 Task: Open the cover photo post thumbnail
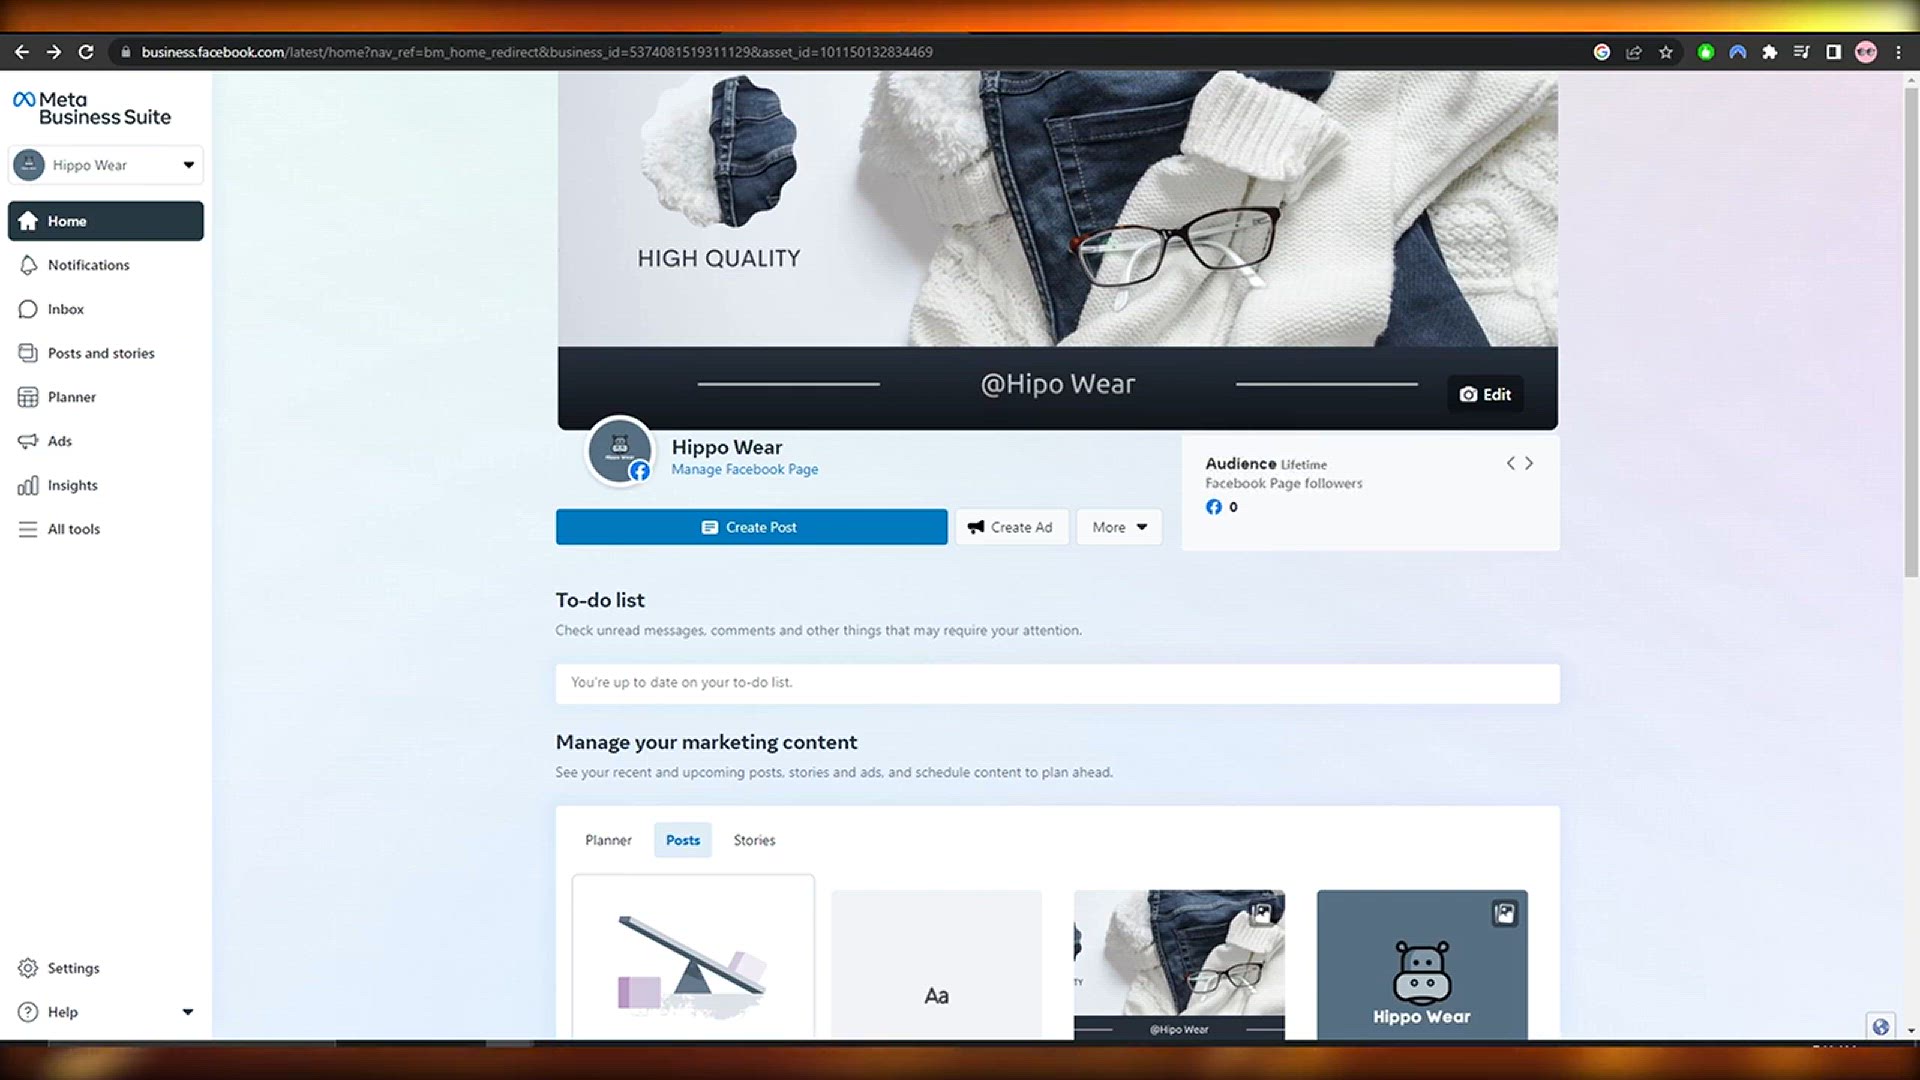1179,964
